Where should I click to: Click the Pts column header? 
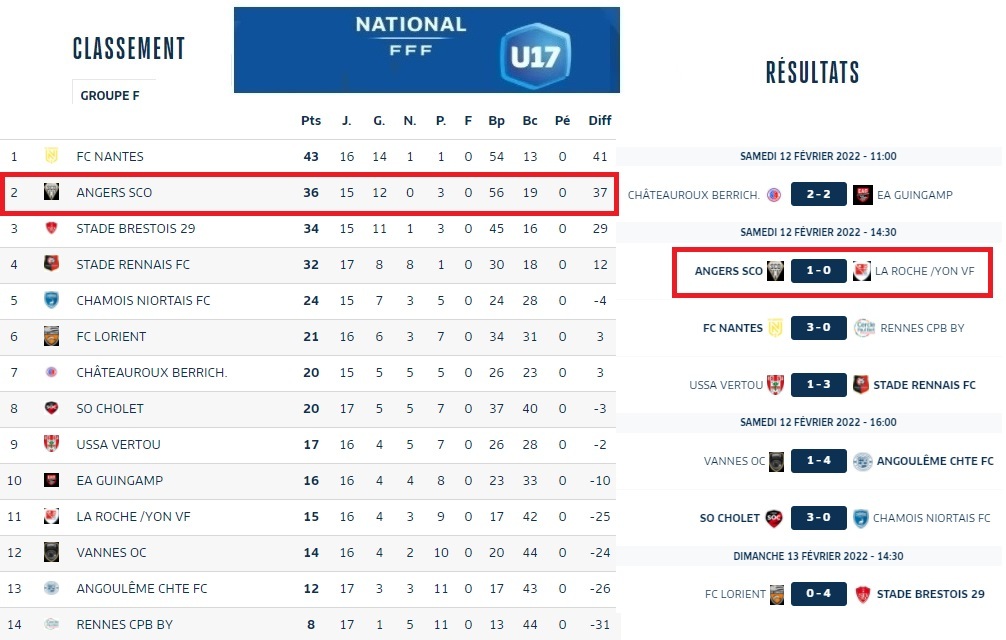[x=311, y=121]
